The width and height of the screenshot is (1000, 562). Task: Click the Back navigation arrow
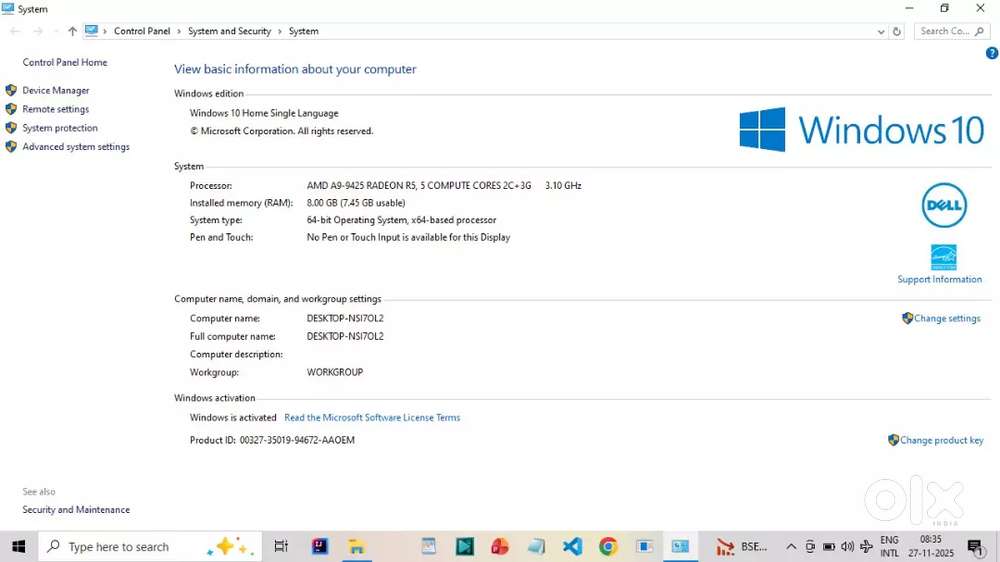(x=15, y=31)
